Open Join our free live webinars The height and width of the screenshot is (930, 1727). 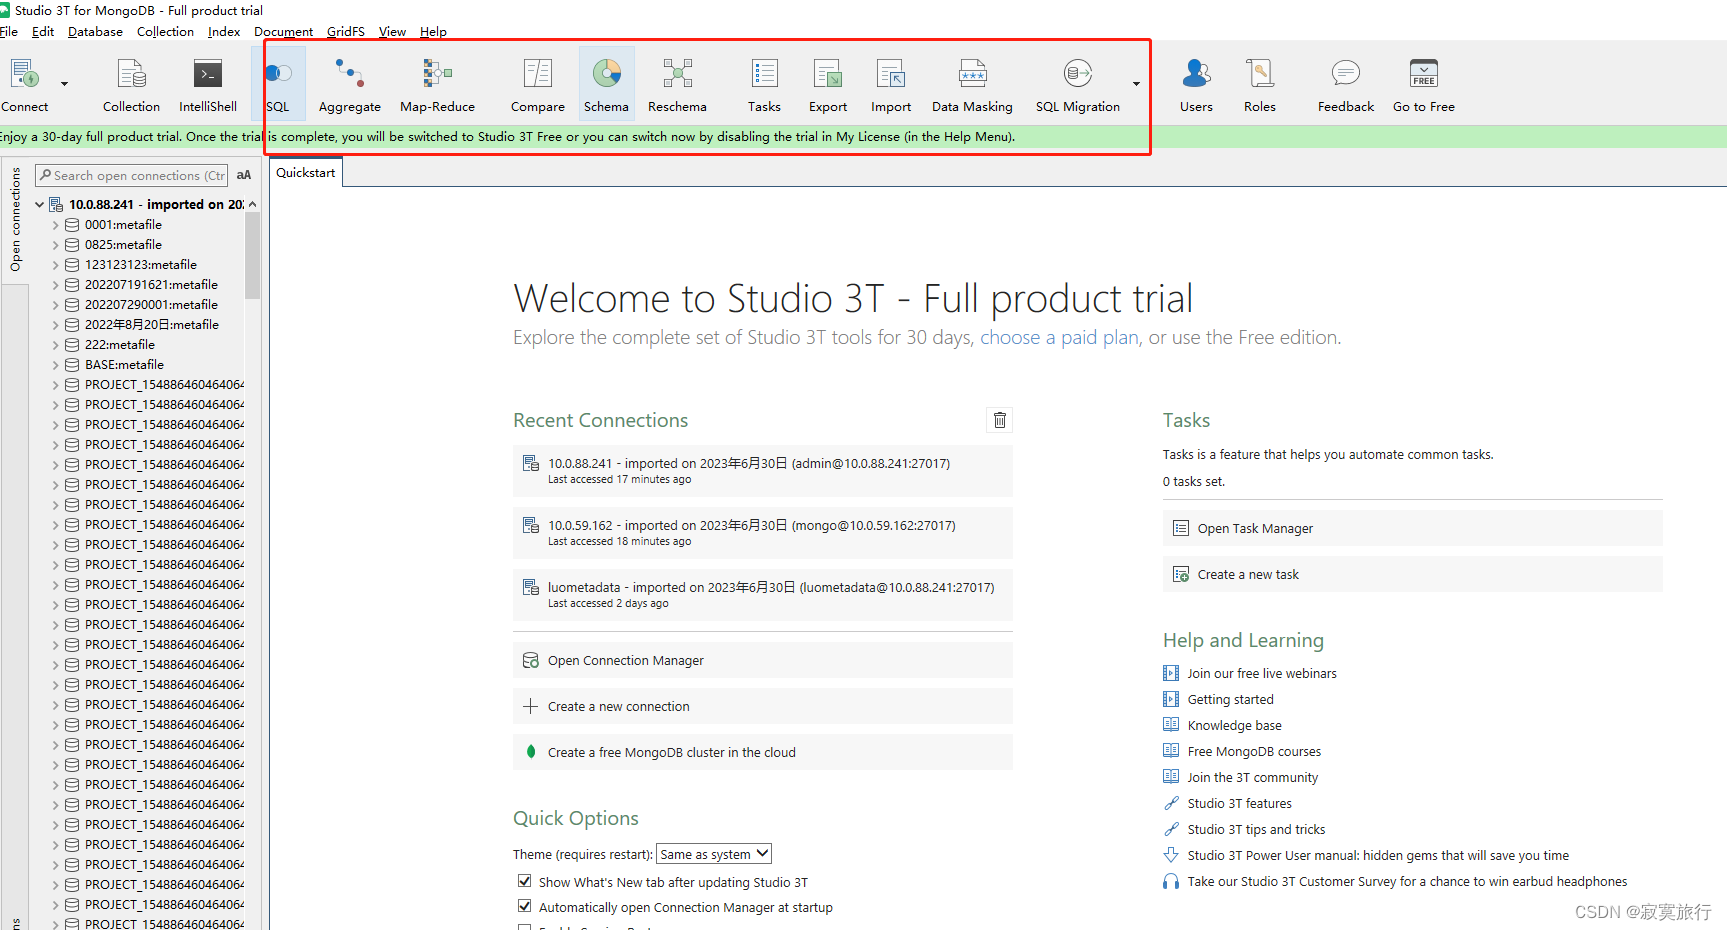coord(1262,673)
